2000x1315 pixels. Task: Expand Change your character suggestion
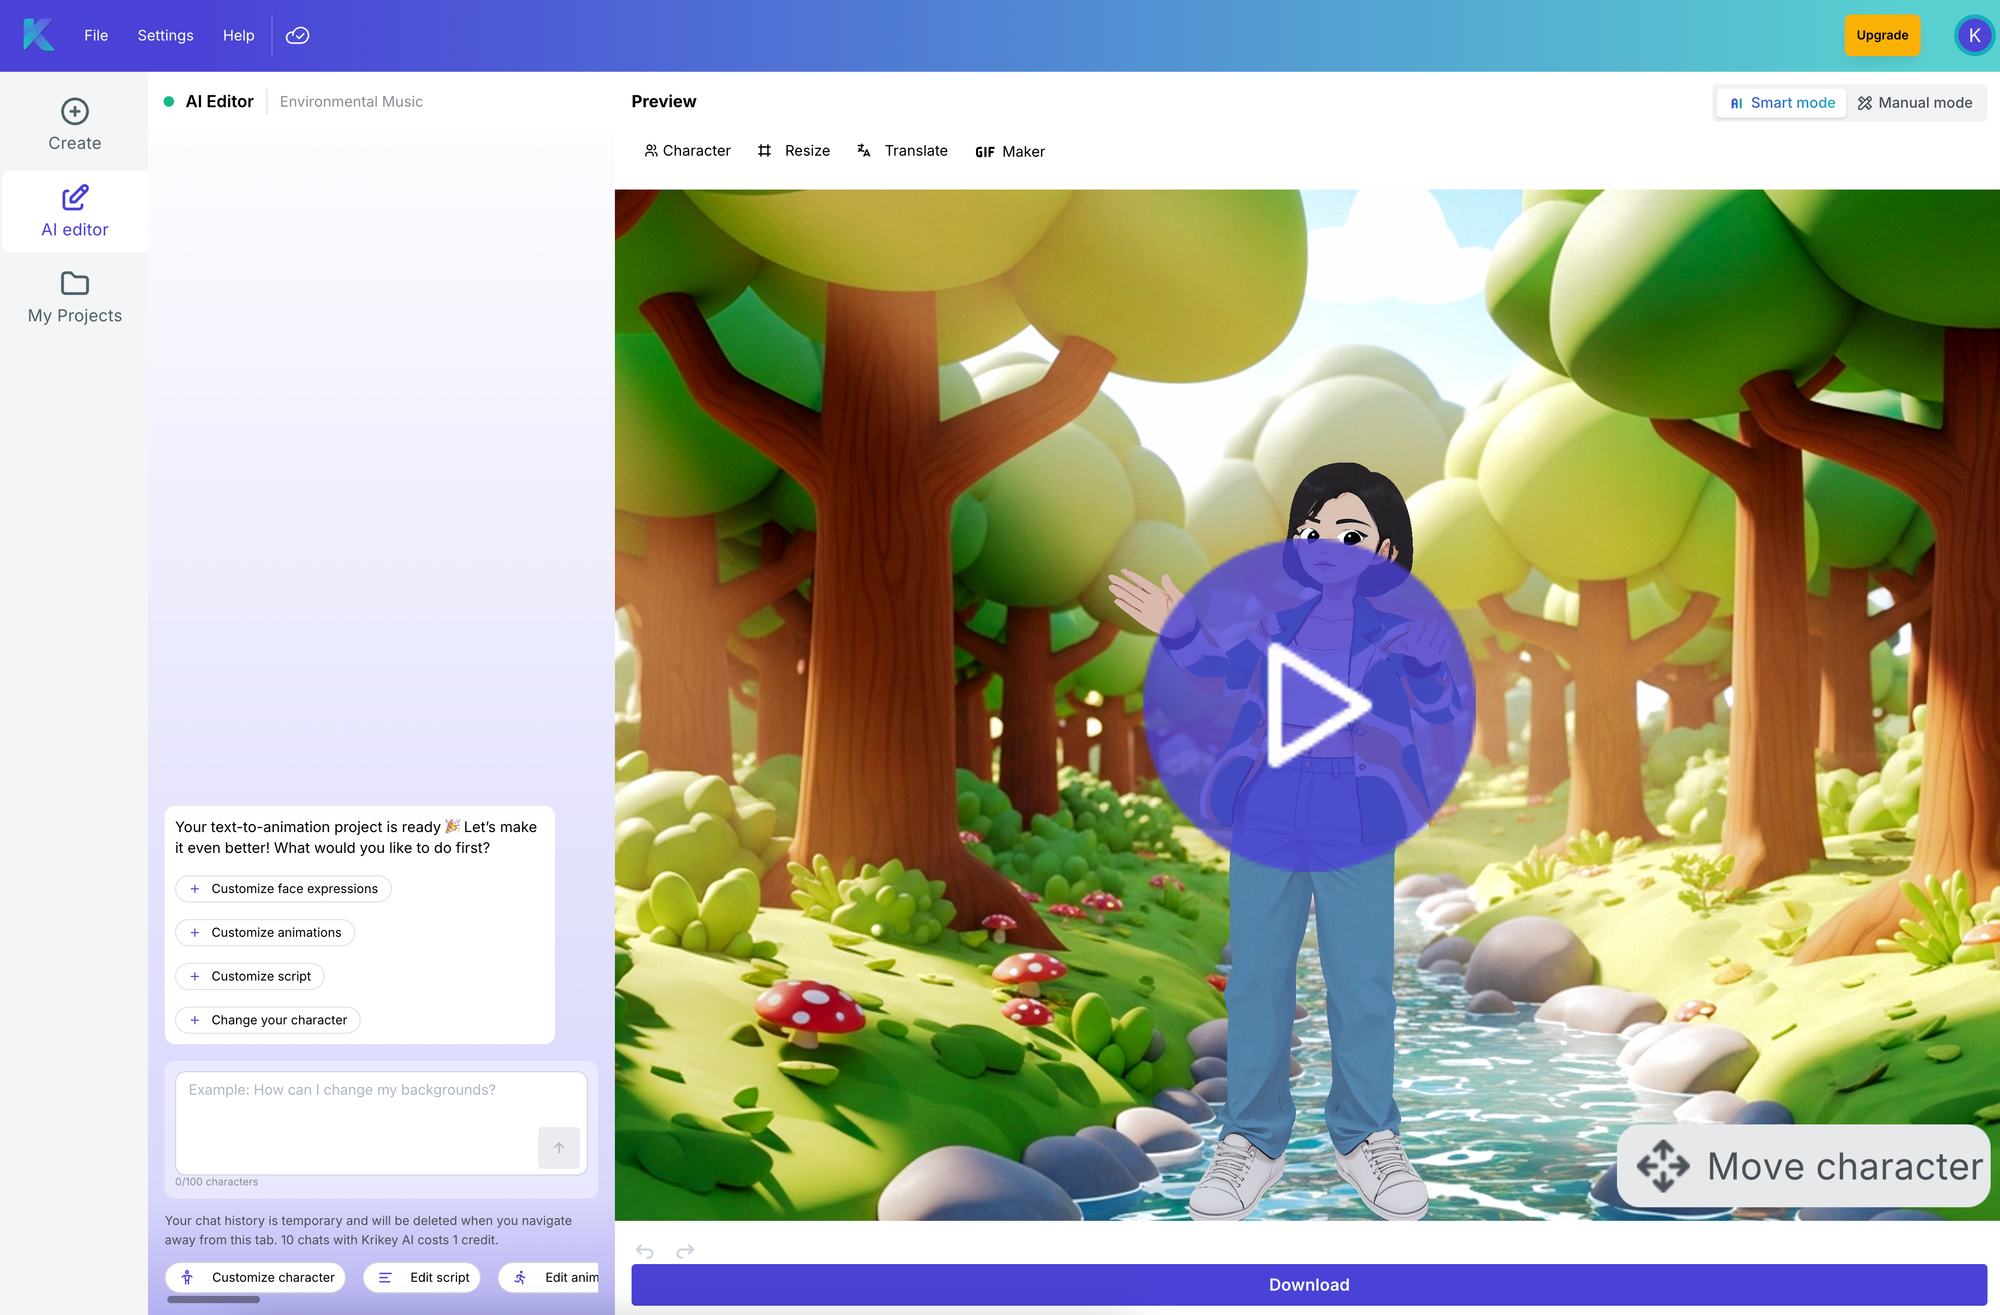pyautogui.click(x=268, y=1020)
